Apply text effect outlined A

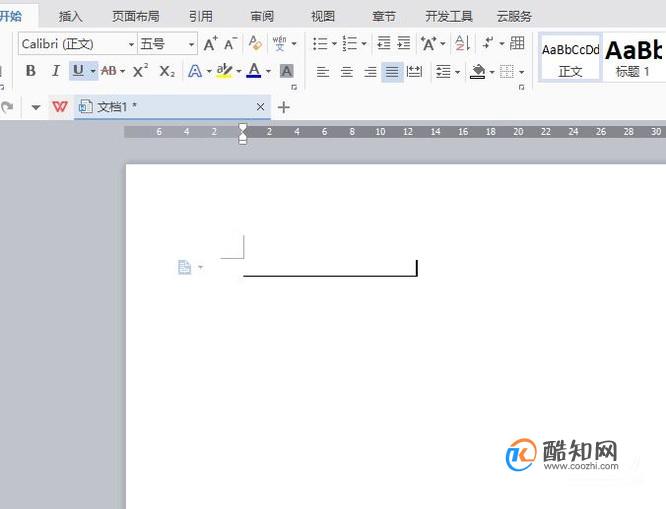[x=195, y=71]
